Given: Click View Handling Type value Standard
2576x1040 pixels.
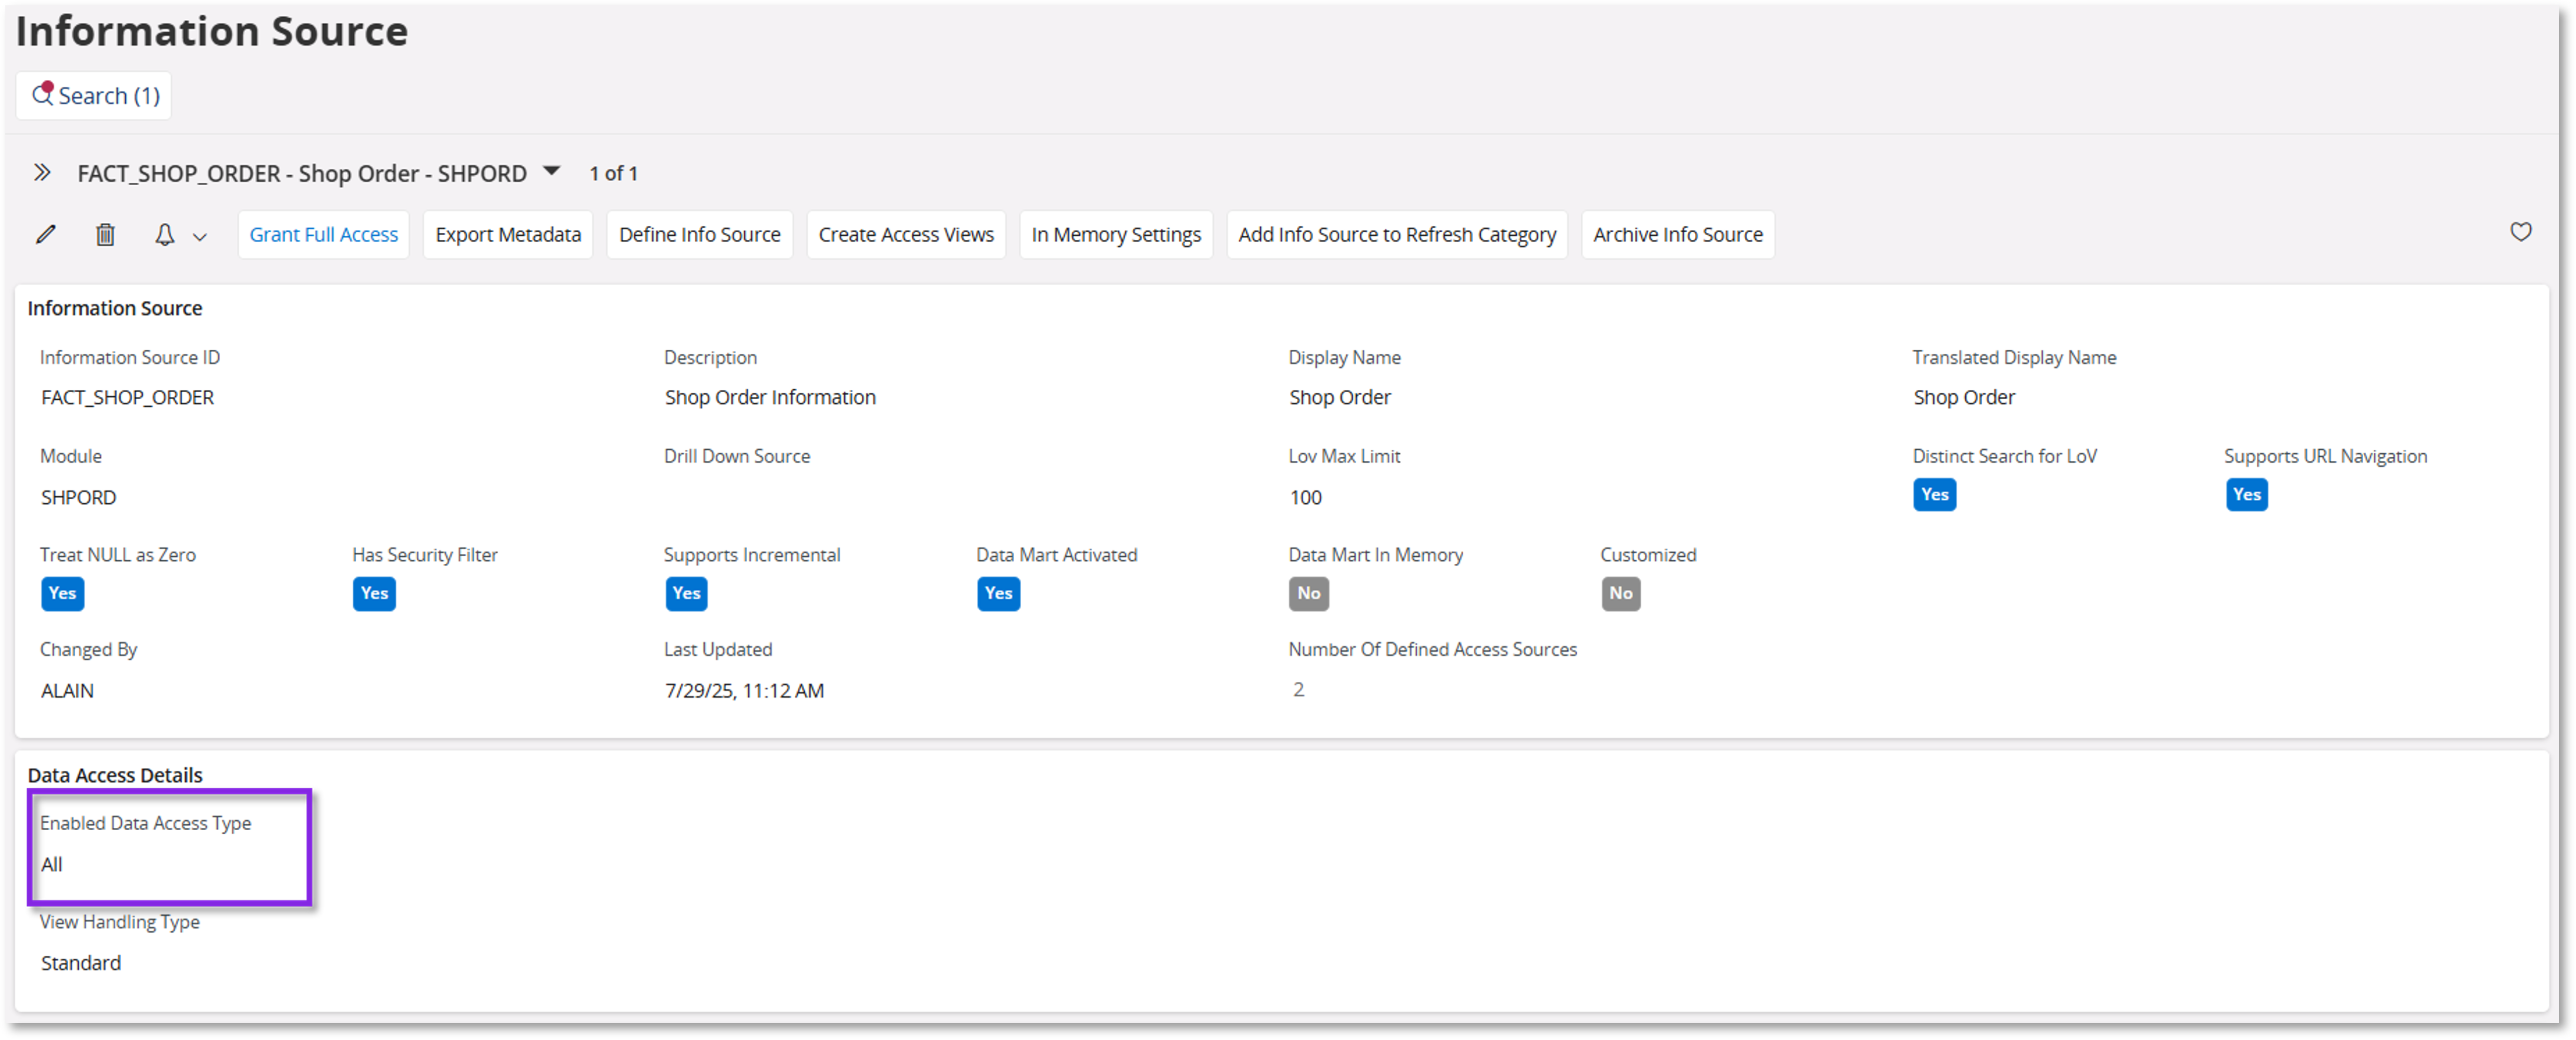Looking at the screenshot, I should 81,964.
